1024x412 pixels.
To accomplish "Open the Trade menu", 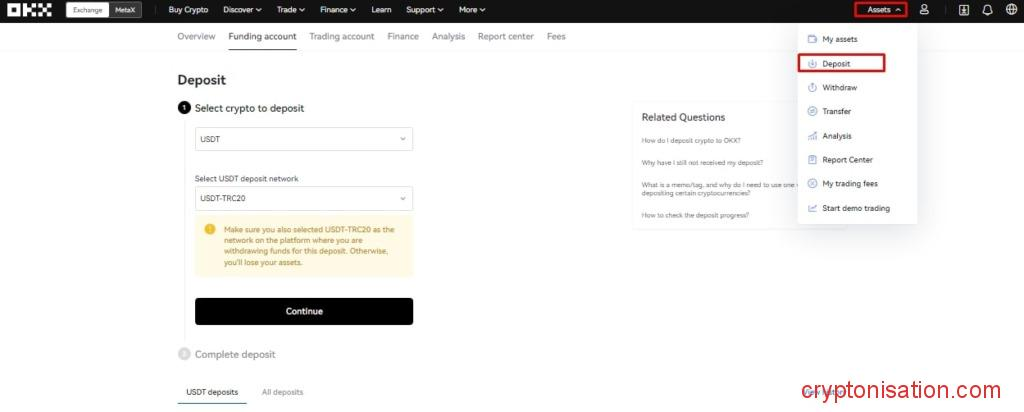I will point(291,10).
